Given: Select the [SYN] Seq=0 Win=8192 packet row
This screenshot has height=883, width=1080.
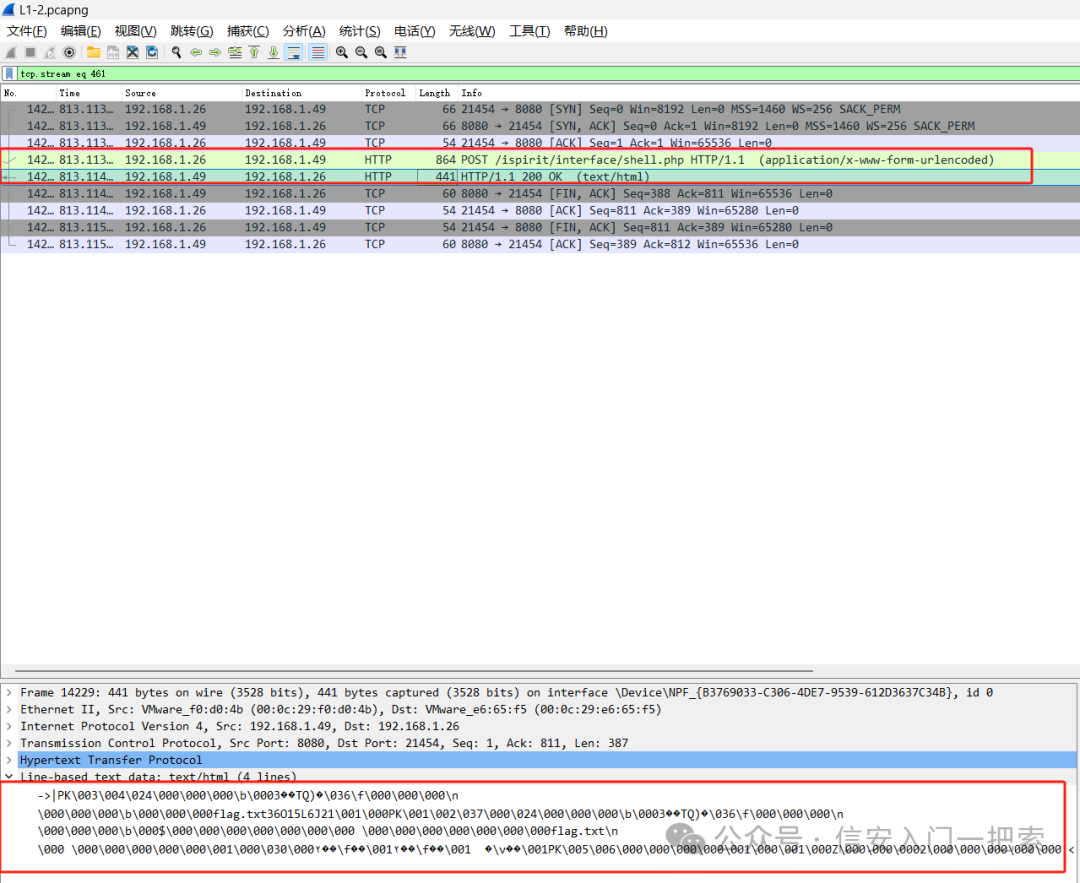Looking at the screenshot, I should tap(540, 109).
